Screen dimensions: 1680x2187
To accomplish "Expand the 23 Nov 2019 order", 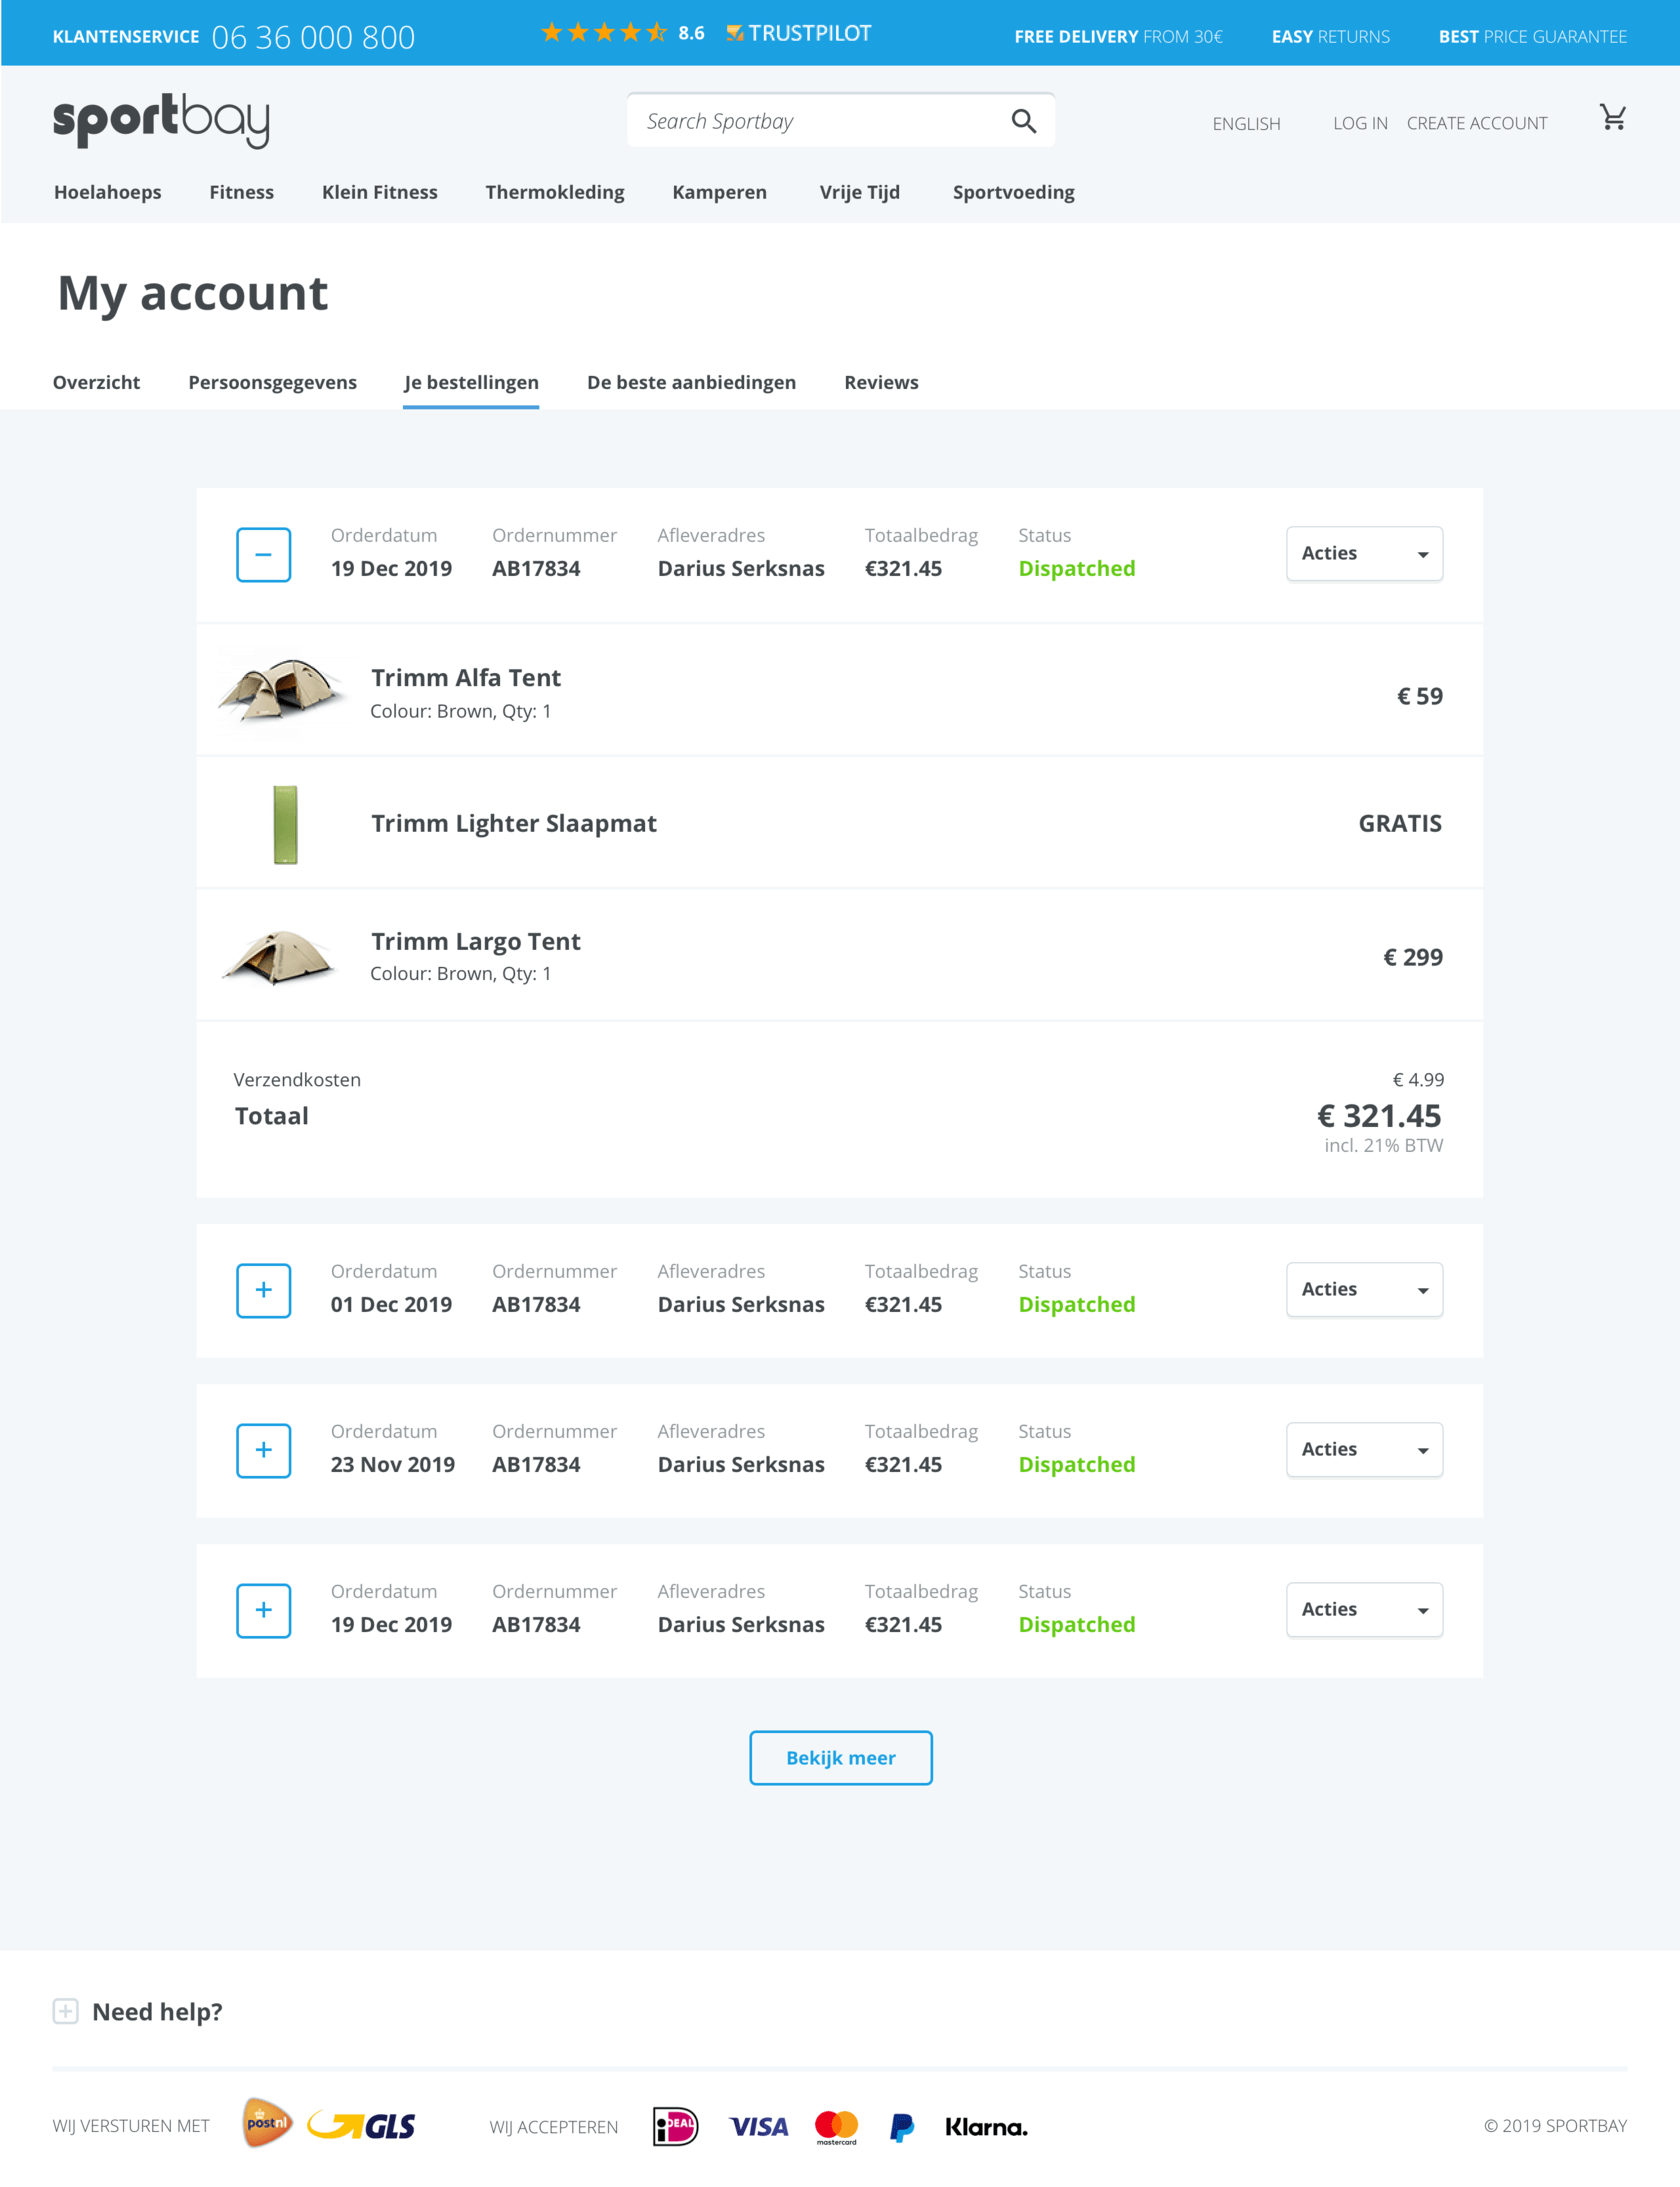I will (x=263, y=1450).
